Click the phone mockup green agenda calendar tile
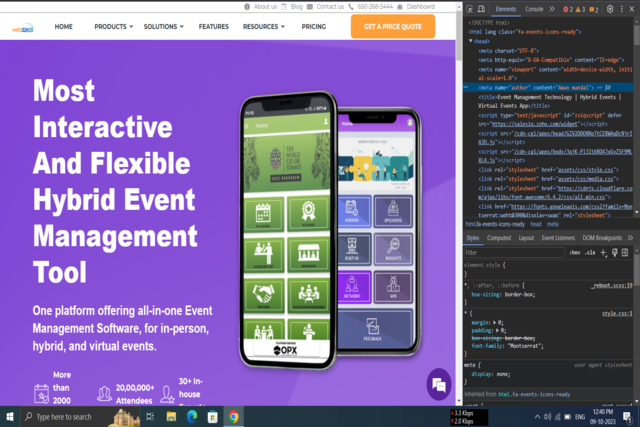The image size is (640, 427). point(263,214)
